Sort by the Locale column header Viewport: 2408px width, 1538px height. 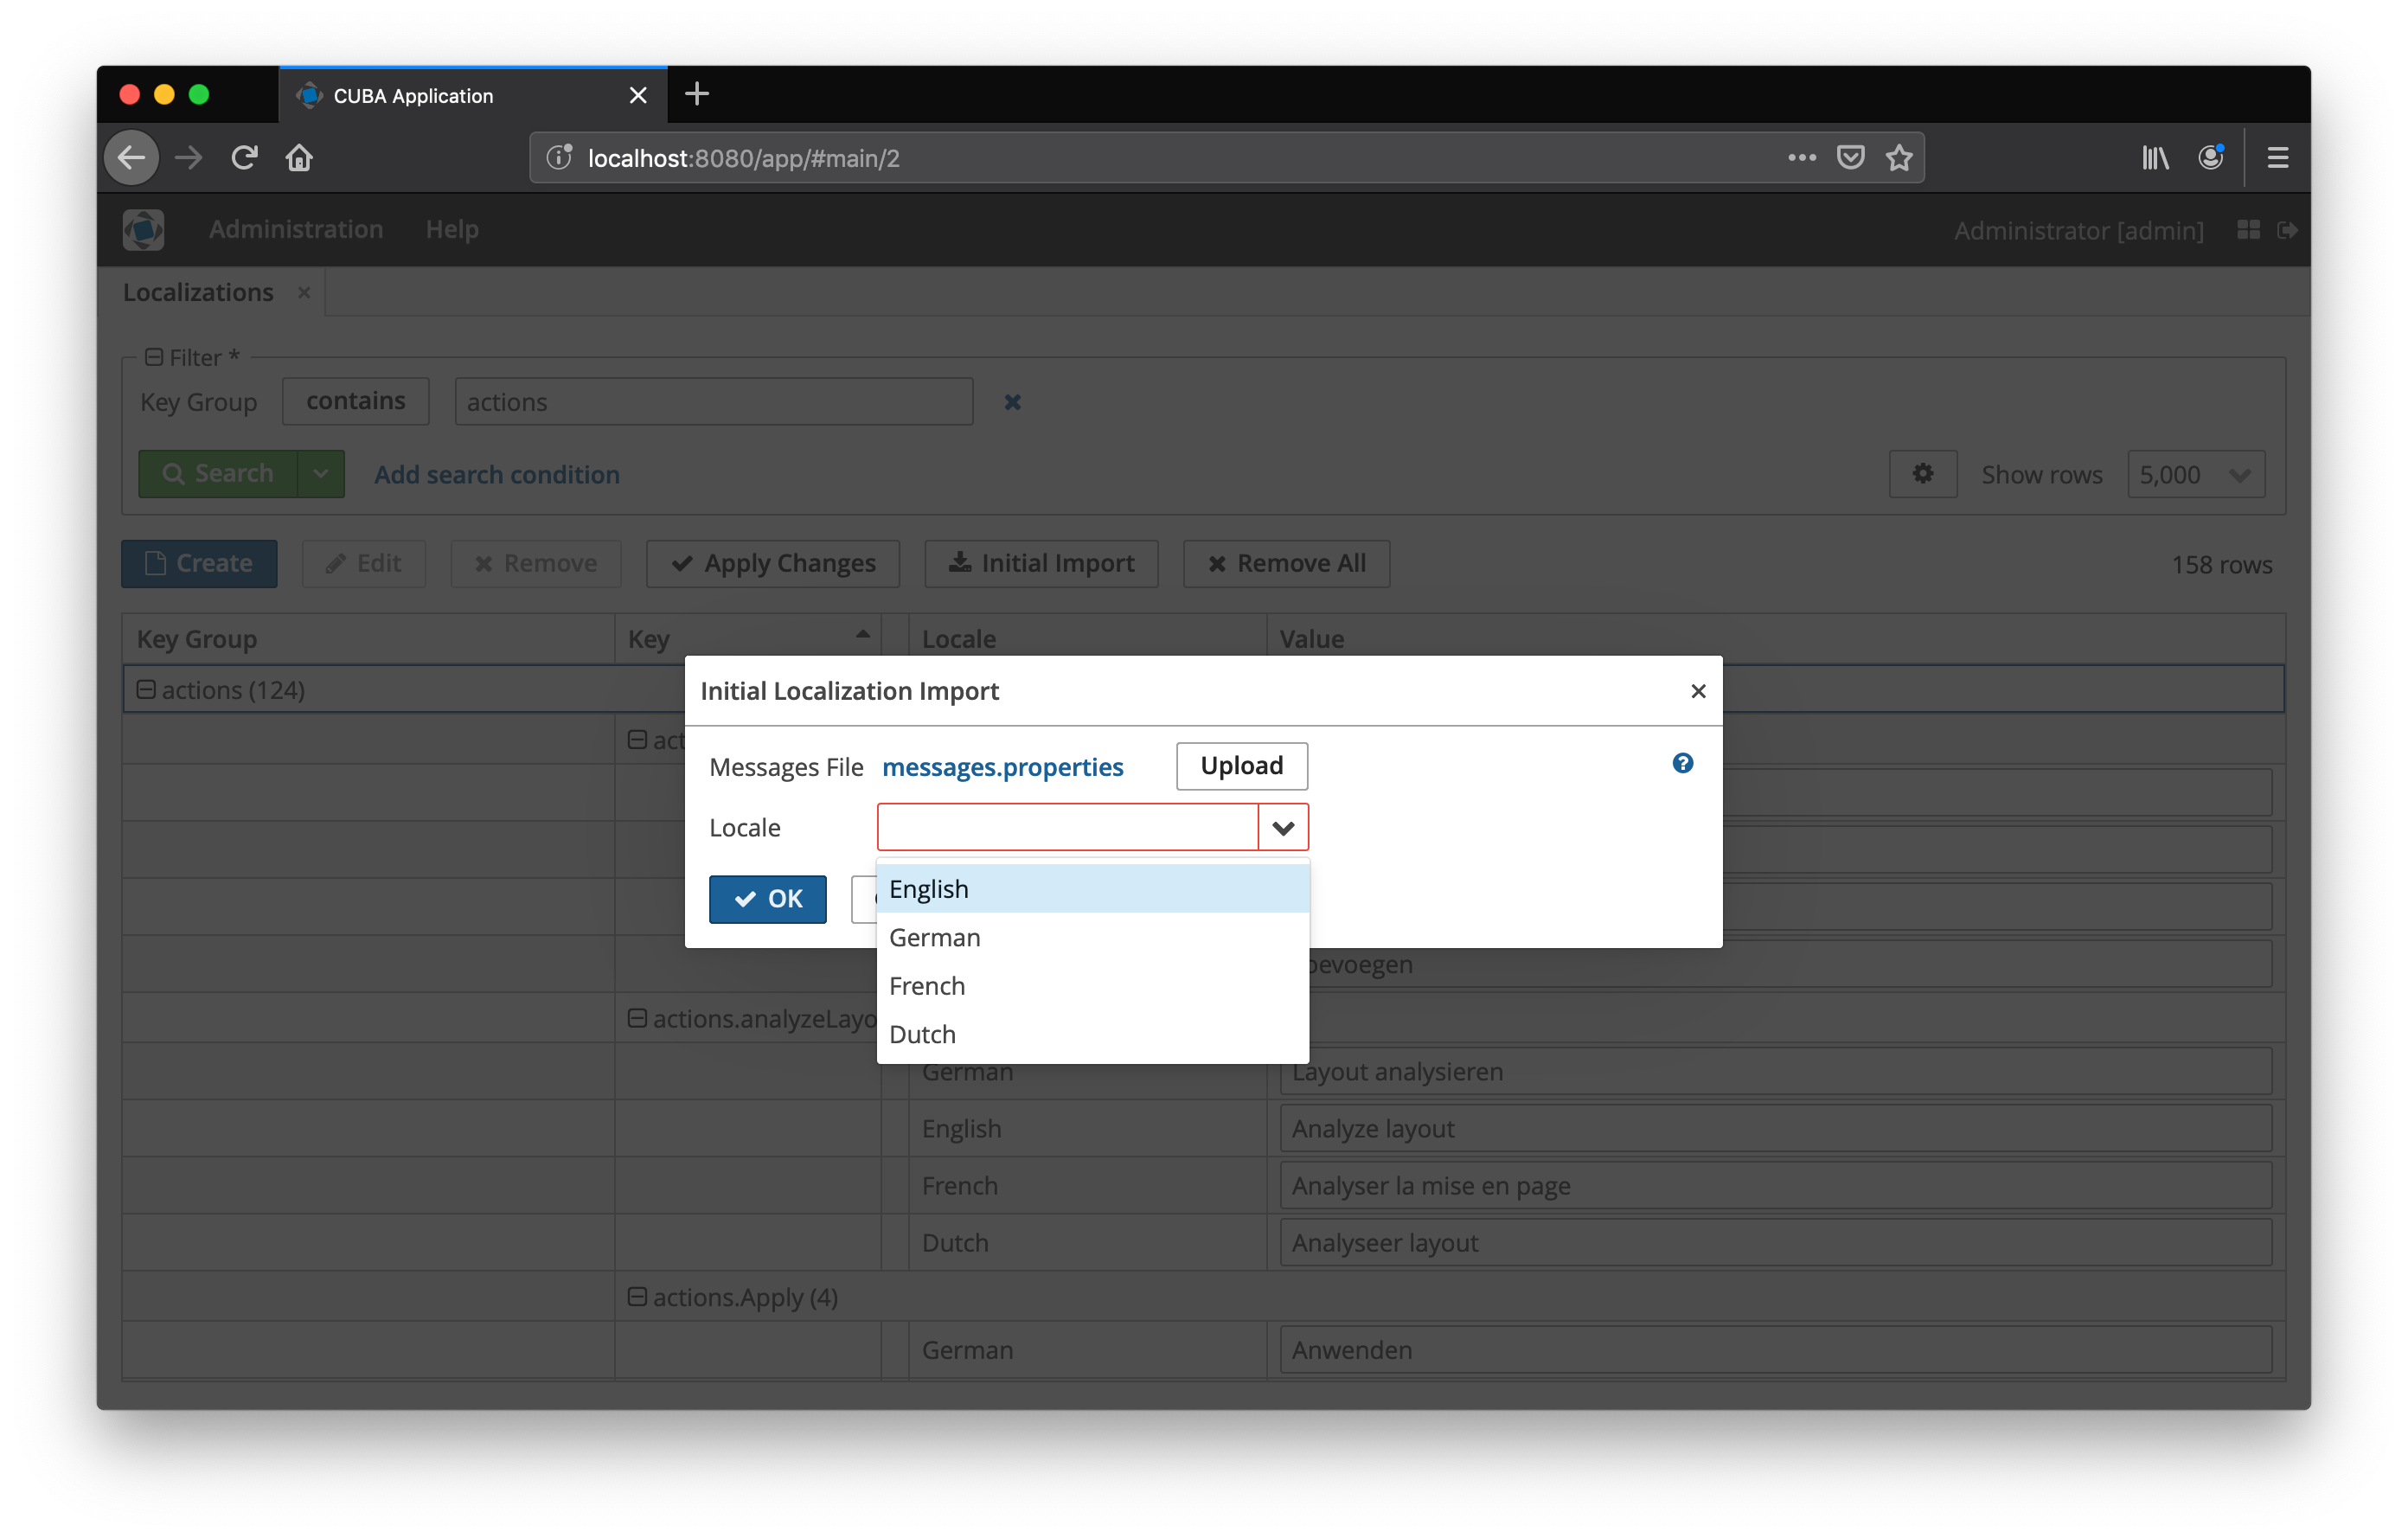pyautogui.click(x=1087, y=638)
